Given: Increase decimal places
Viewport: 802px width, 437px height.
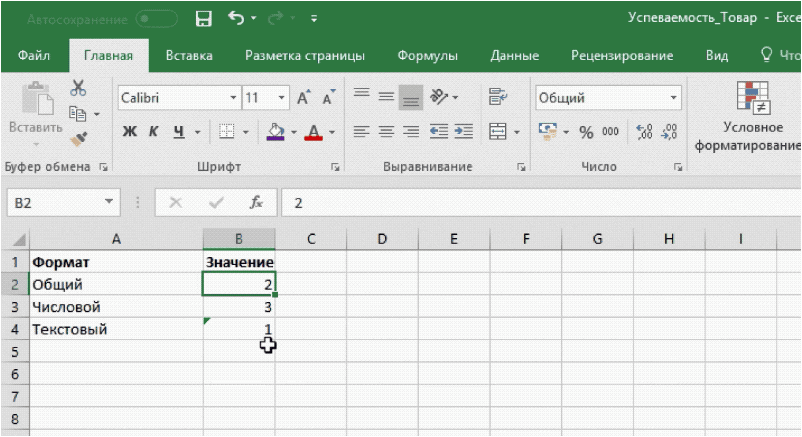Looking at the screenshot, I should (644, 132).
